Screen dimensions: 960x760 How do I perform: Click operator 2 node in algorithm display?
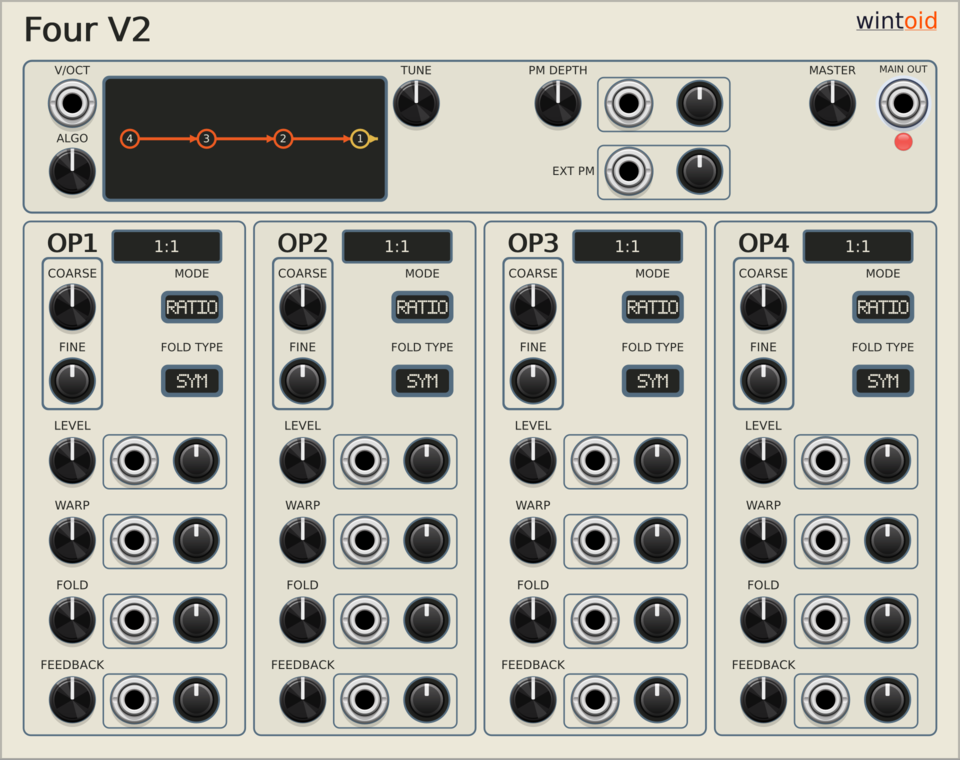(x=283, y=139)
